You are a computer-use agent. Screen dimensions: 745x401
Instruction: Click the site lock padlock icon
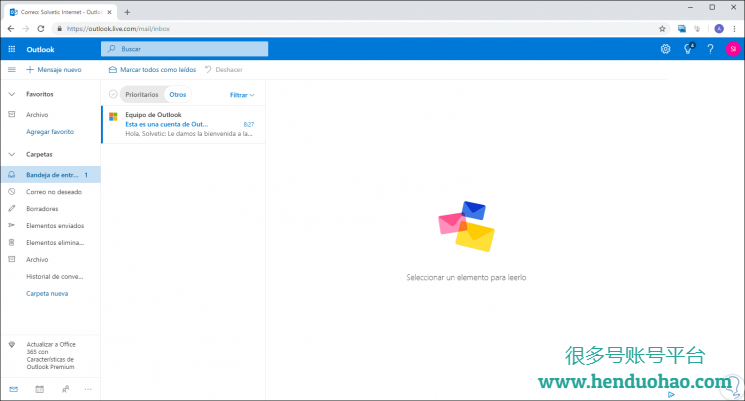pos(59,29)
